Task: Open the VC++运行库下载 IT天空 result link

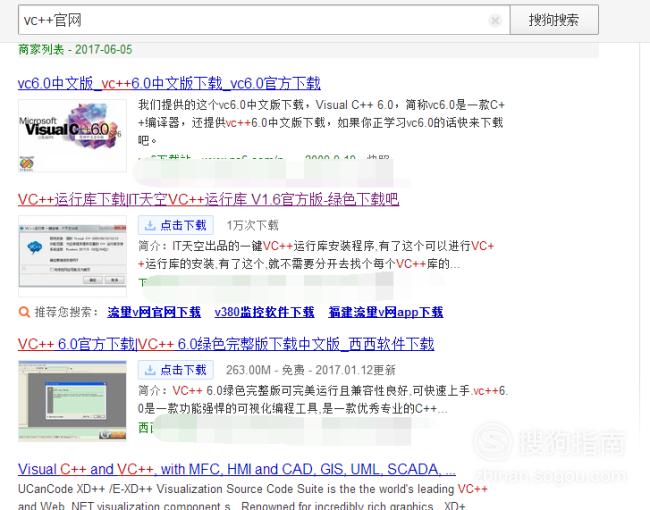Action: click(209, 199)
